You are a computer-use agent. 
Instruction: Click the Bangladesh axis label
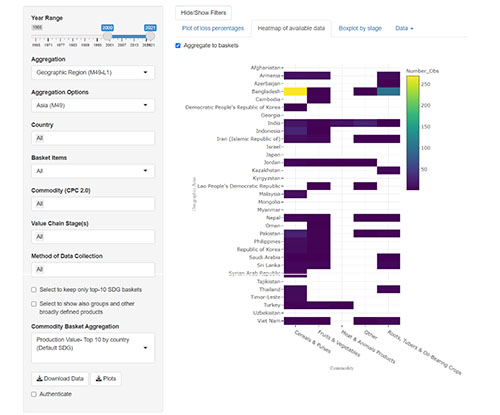pos(266,91)
